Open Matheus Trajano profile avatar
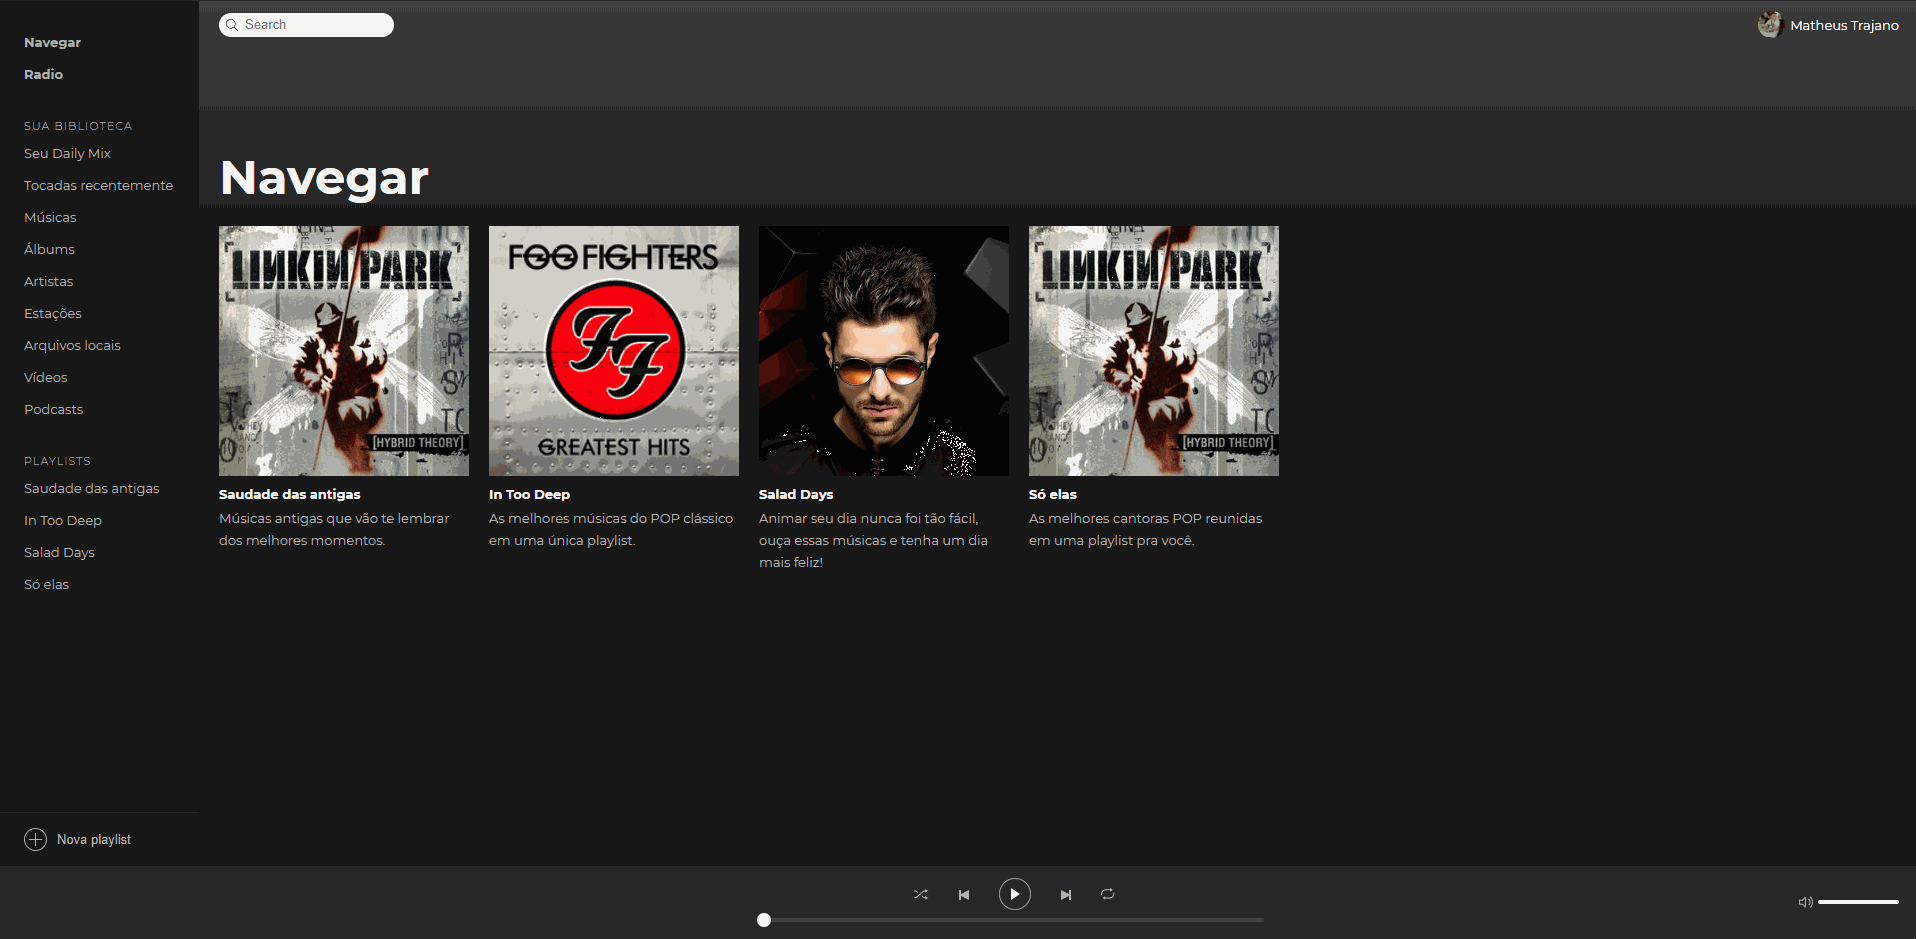The height and width of the screenshot is (939, 1916). coord(1770,25)
